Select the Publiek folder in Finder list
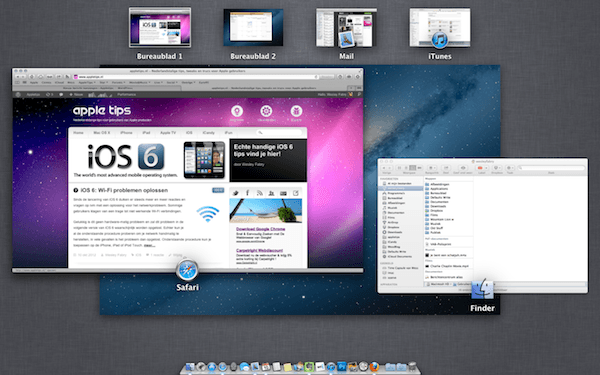Screen dimensions: 600x375 (433, 232)
